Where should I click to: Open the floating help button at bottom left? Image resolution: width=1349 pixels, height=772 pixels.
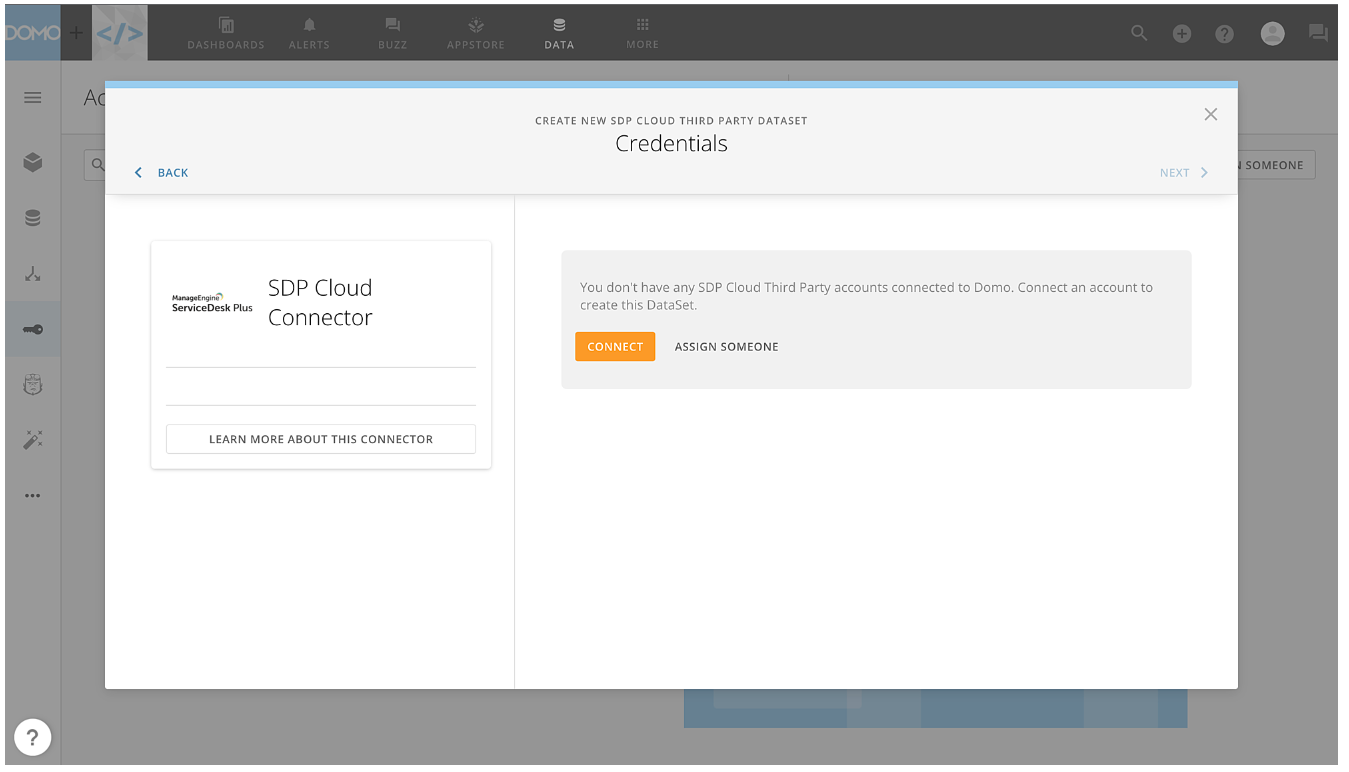33,738
